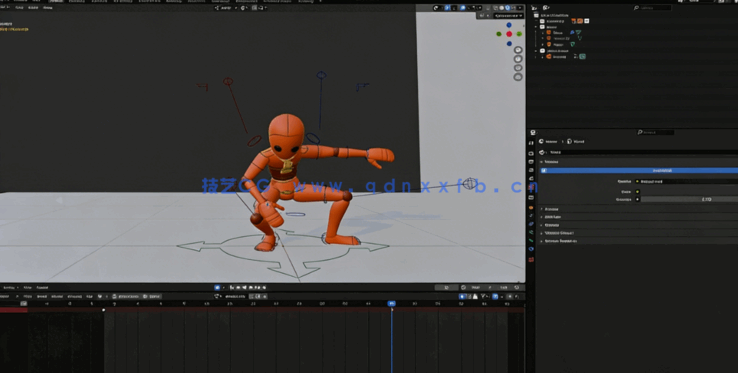
Task: Open the orange Object properties tab
Action: [x=531, y=208]
